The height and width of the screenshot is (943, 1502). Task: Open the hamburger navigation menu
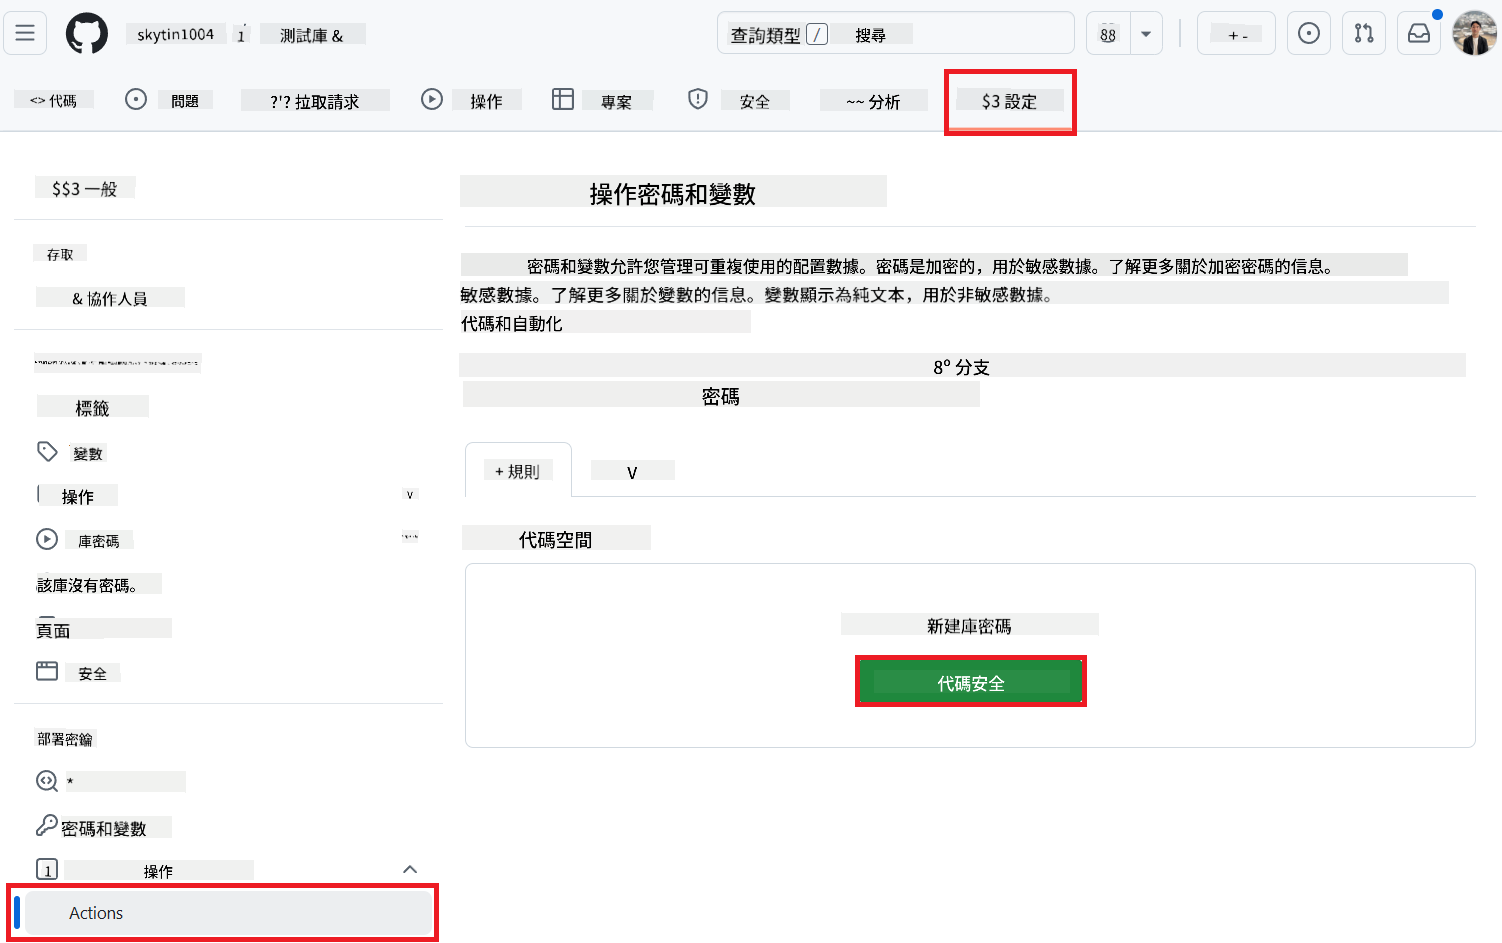click(x=25, y=33)
